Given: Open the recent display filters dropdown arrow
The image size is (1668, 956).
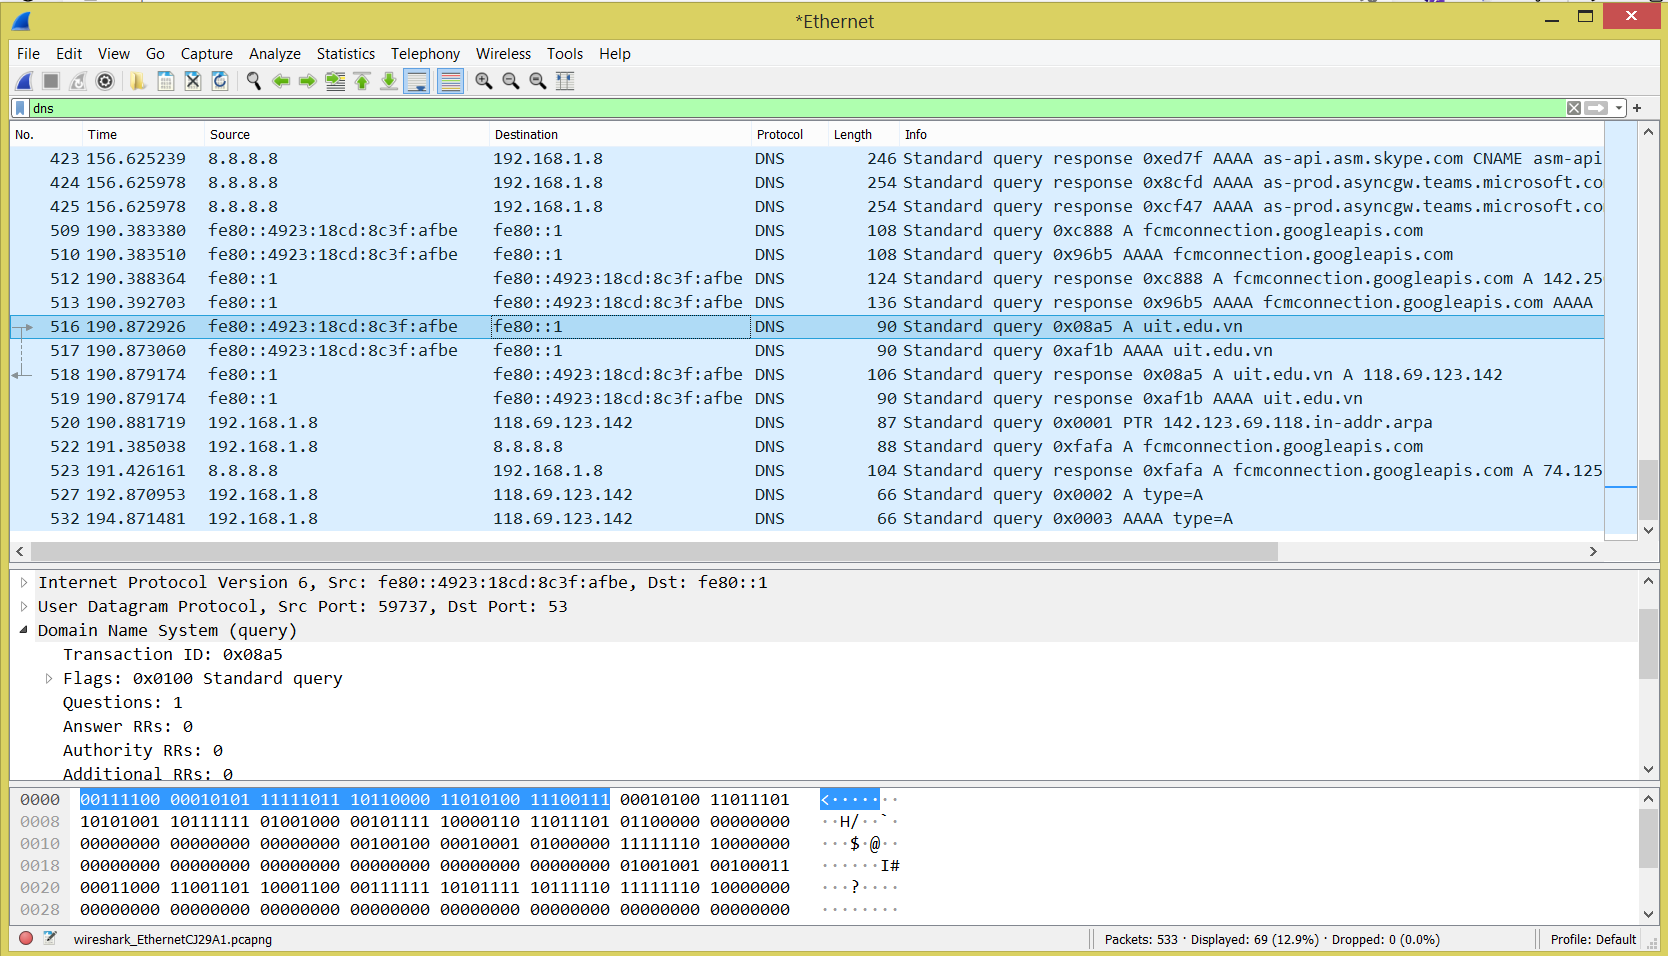Looking at the screenshot, I should 1619,108.
